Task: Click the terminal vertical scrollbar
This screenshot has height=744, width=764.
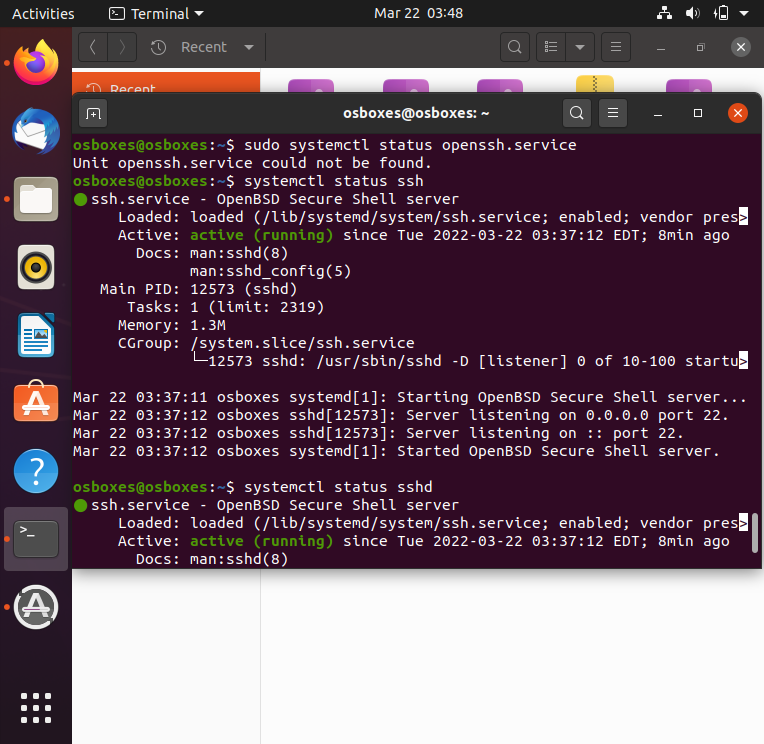Action: tap(755, 533)
